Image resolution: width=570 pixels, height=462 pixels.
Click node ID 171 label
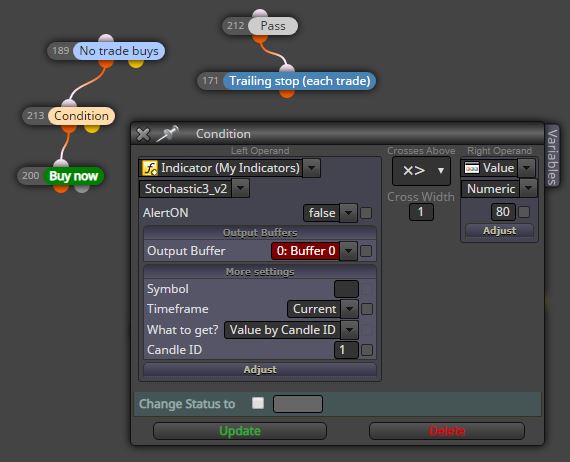[x=210, y=81]
